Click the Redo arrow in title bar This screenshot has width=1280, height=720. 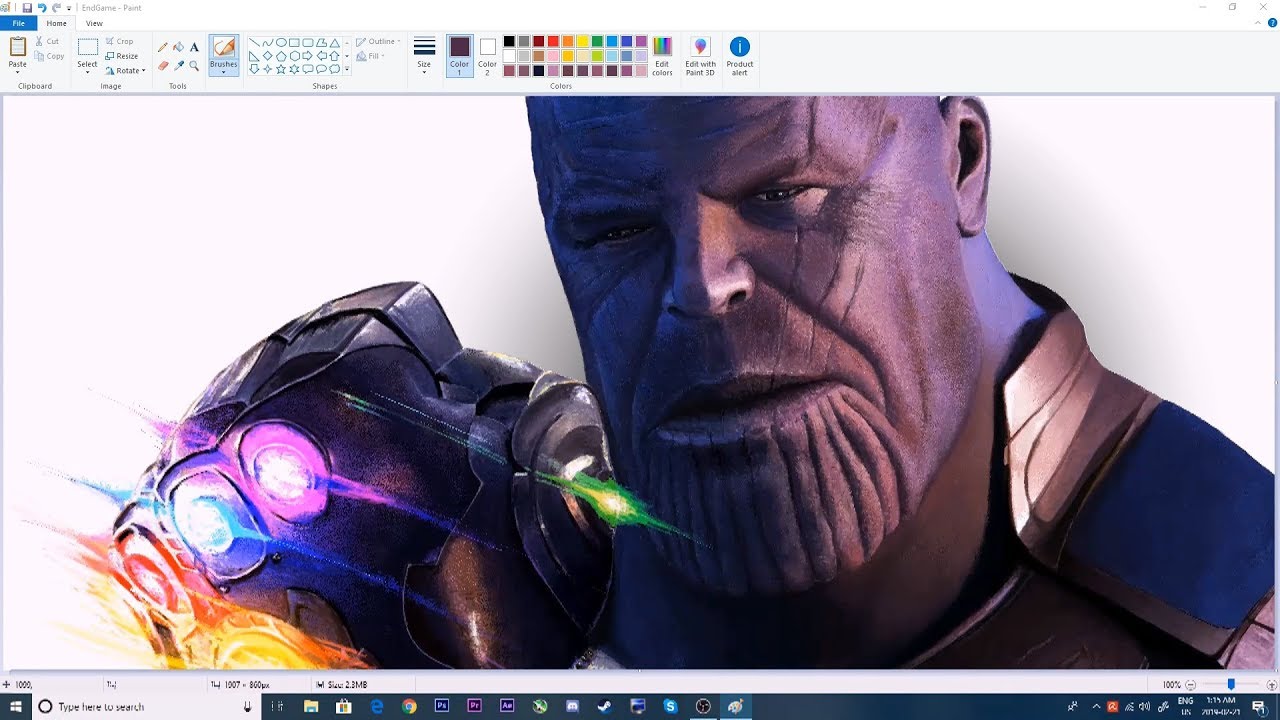(57, 7)
